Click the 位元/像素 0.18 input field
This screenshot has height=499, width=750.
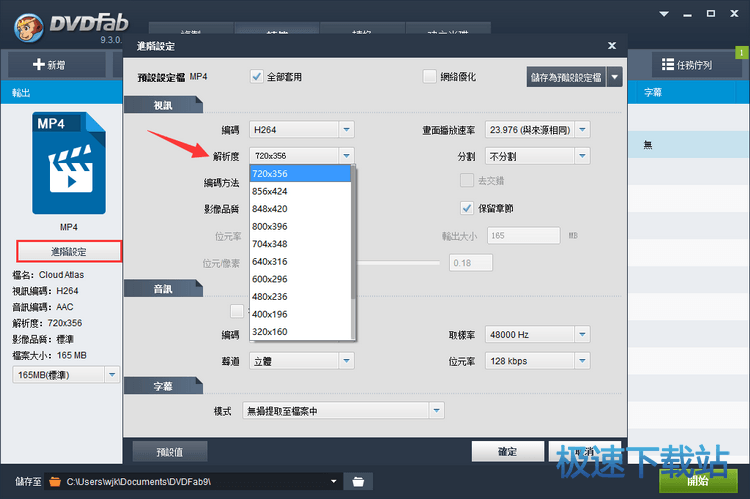click(x=471, y=263)
